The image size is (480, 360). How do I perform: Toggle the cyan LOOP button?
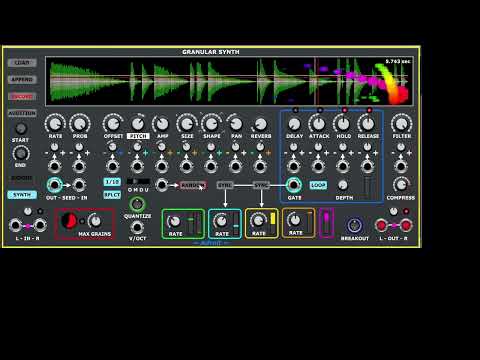click(318, 185)
